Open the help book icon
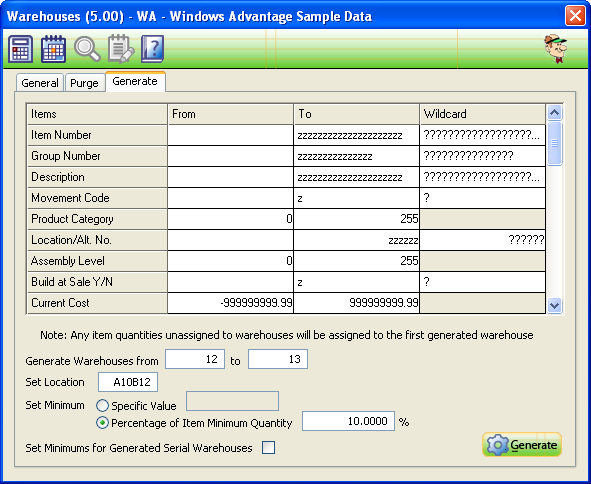This screenshot has width=591, height=484. click(x=153, y=49)
